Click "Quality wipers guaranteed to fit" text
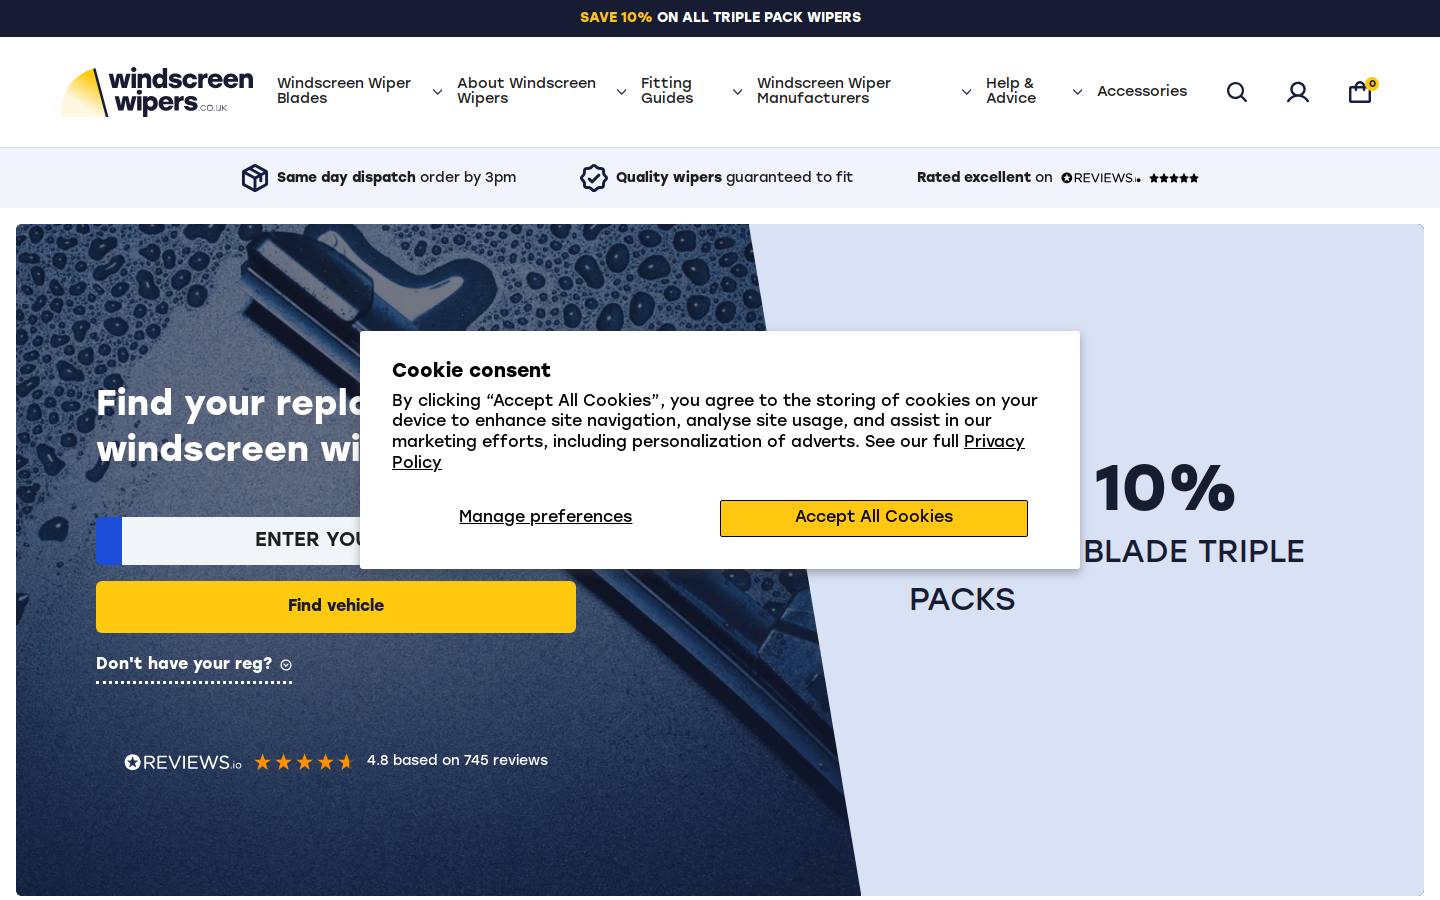Image resolution: width=1440 pixels, height=900 pixels. tap(734, 178)
